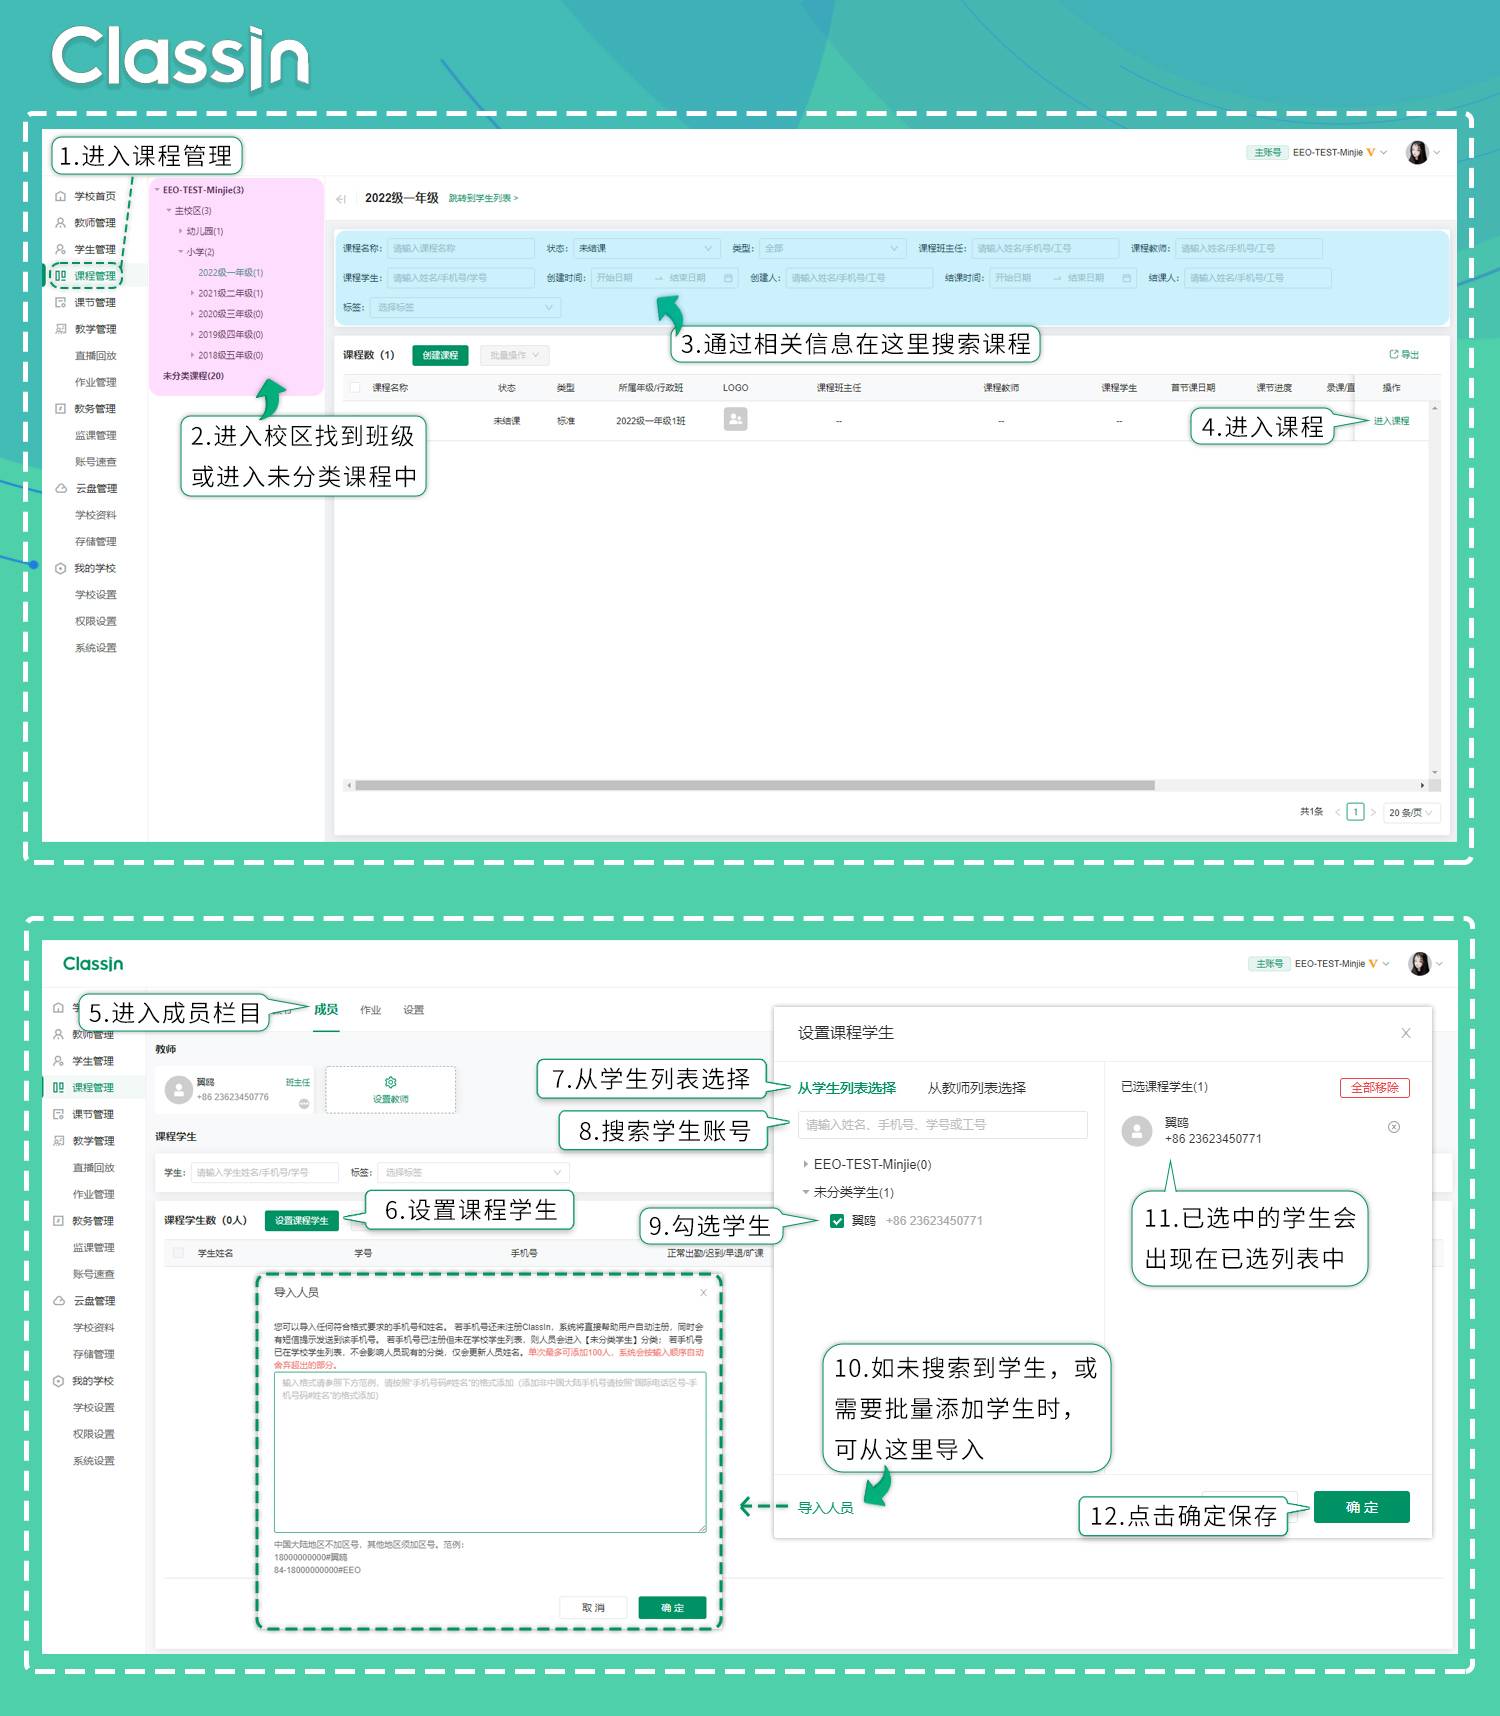Open 课程管理 in the upper screenshot sidebar

click(86, 276)
